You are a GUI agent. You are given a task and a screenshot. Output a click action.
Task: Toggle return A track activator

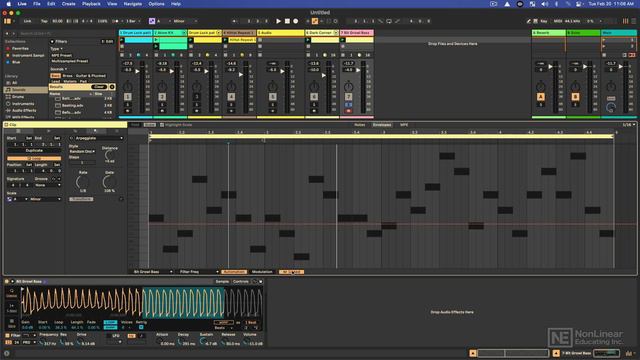pyautogui.click(x=541, y=97)
